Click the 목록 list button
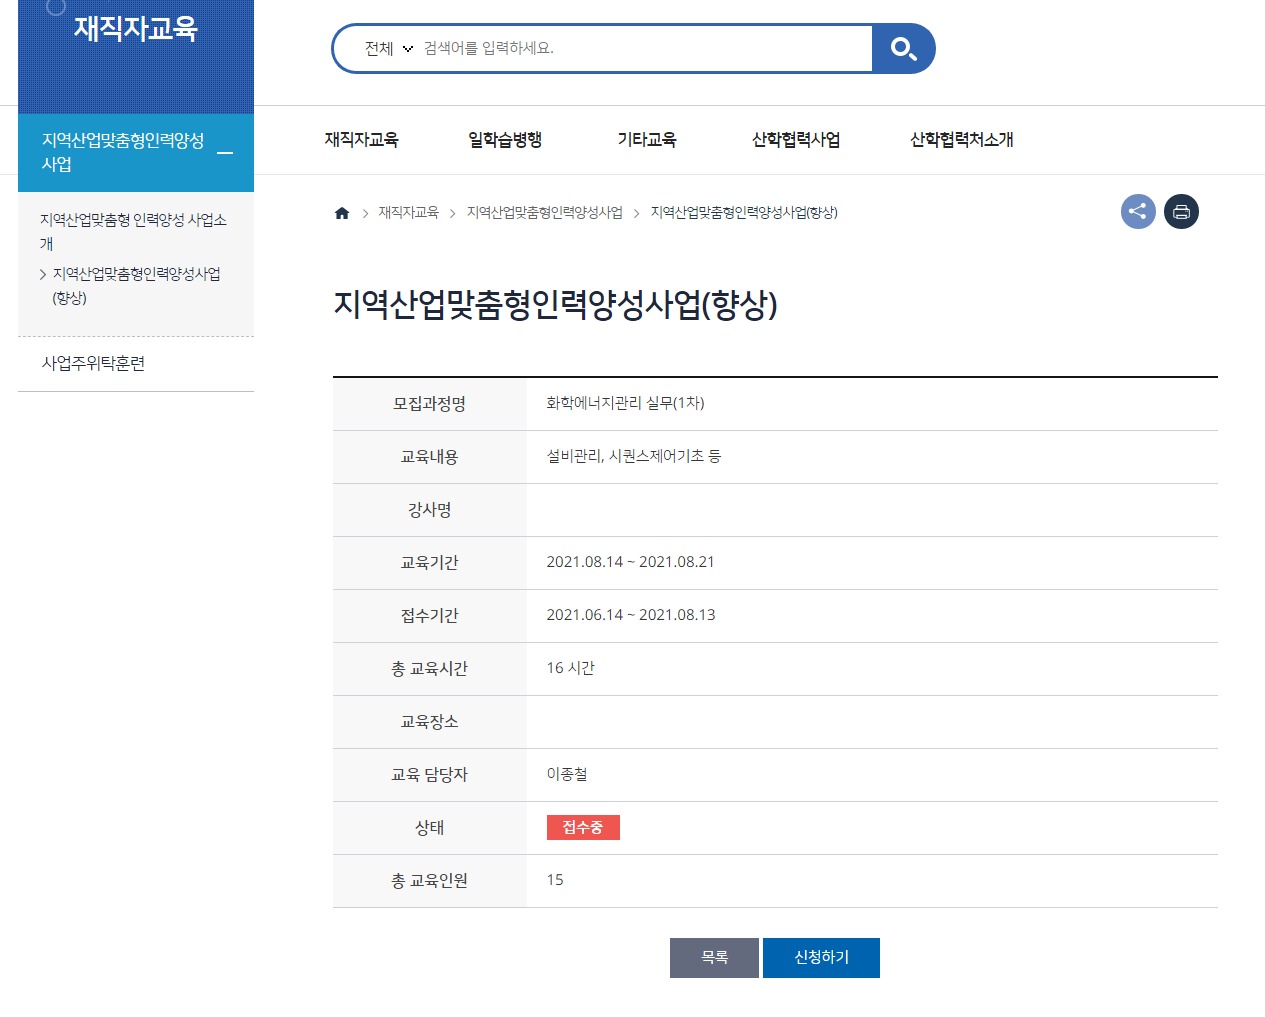The image size is (1265, 1017). tap(714, 958)
